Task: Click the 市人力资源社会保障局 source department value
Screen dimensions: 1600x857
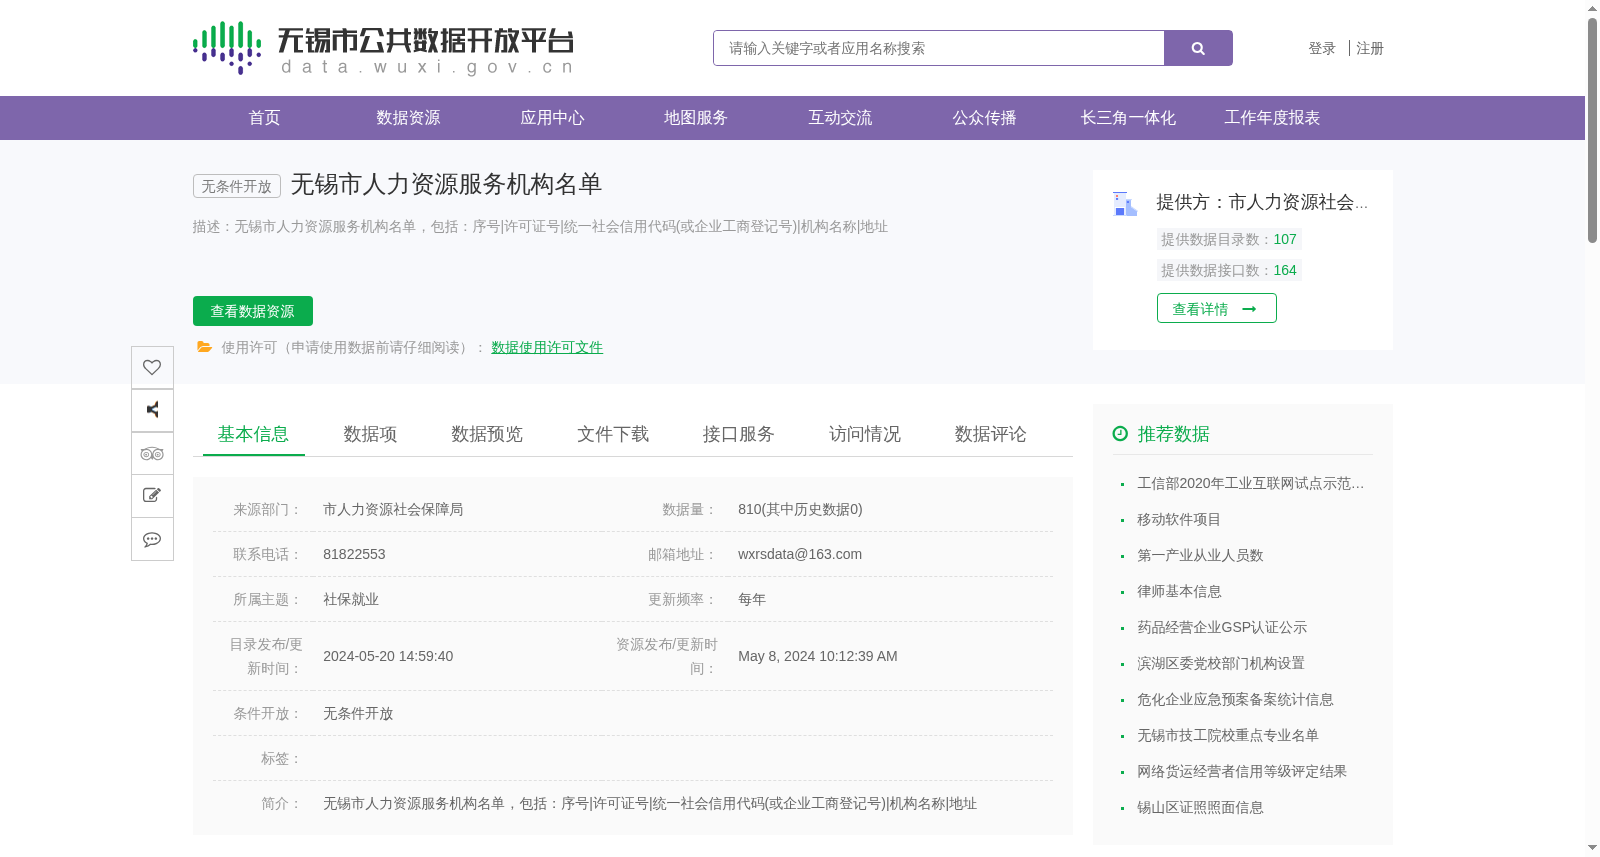Action: (393, 509)
